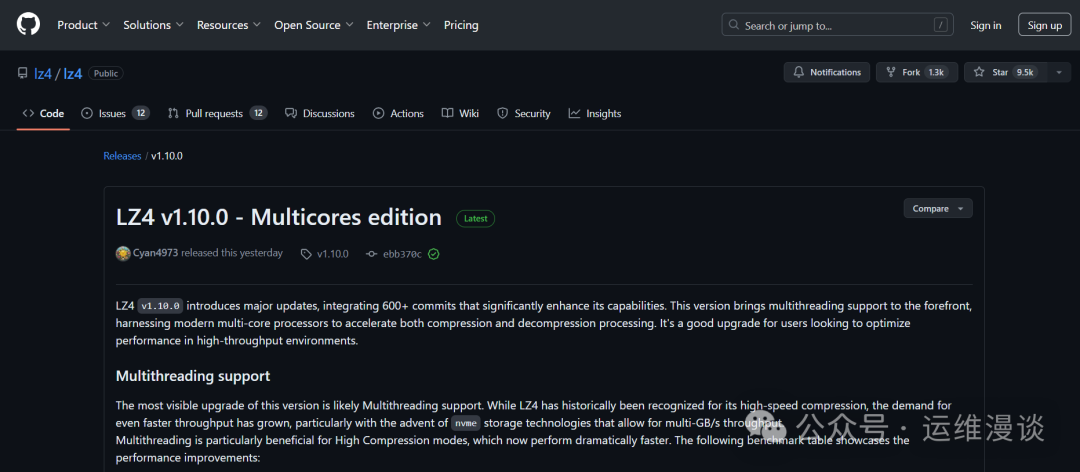Expand the Enterprise menu
1080x472 pixels.
point(398,25)
